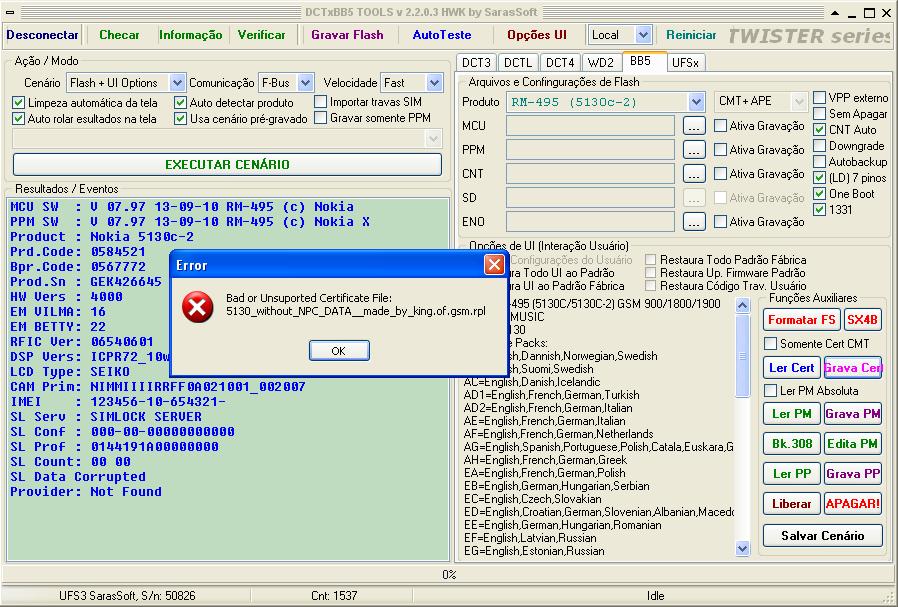
Task: Switch to the UFSx tab
Action: click(x=686, y=62)
